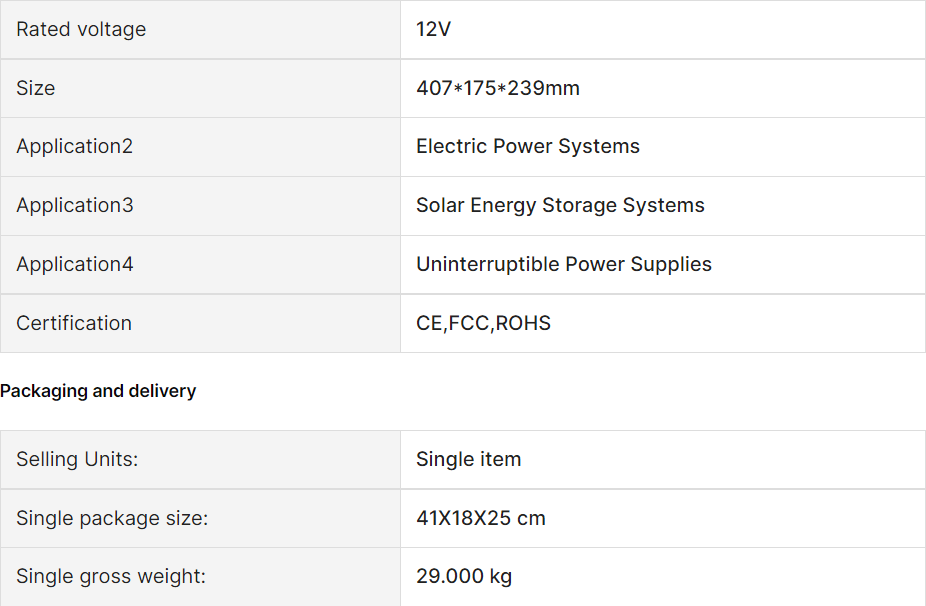The width and height of the screenshot is (926, 606).
Task: Click the Packaging and delivery heading
Action: coord(98,391)
